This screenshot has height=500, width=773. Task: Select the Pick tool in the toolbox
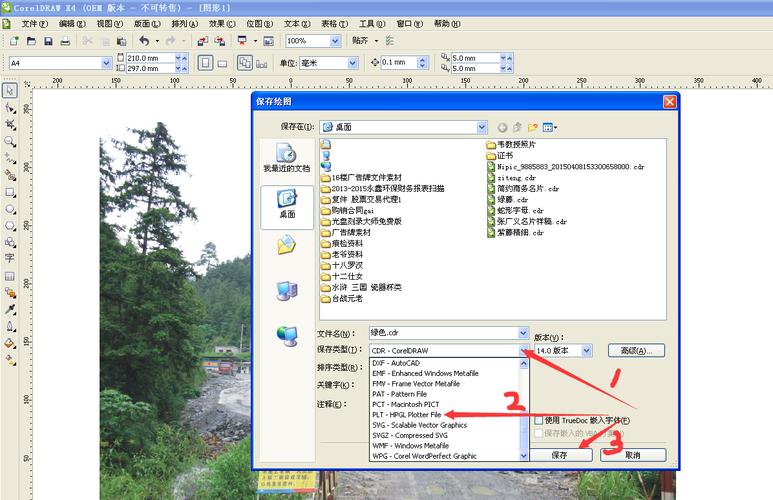click(10, 90)
